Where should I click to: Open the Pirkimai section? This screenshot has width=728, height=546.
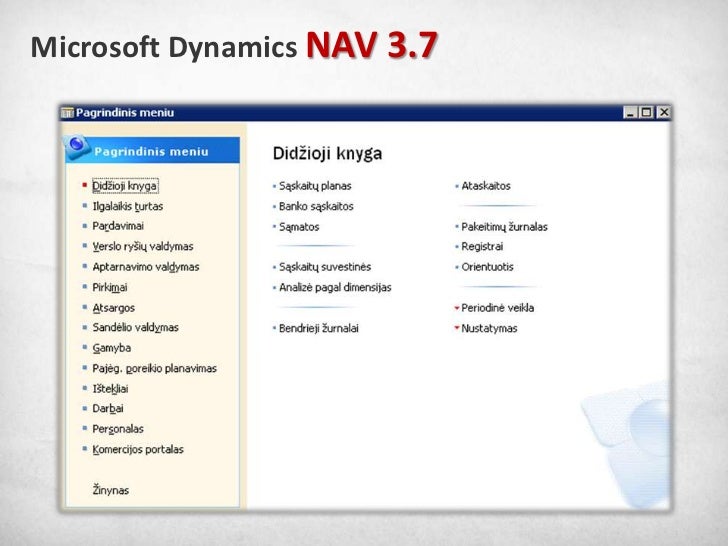pyautogui.click(x=110, y=287)
